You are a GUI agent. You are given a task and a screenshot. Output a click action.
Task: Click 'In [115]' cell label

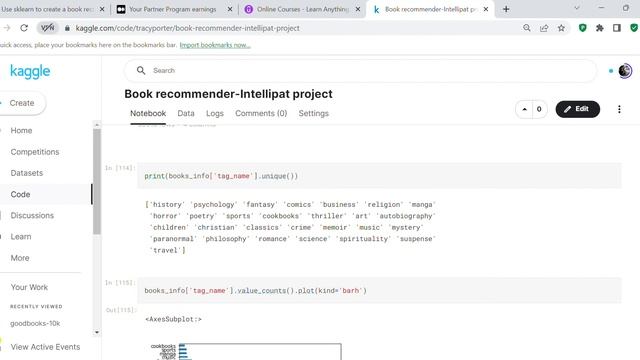click(120, 282)
